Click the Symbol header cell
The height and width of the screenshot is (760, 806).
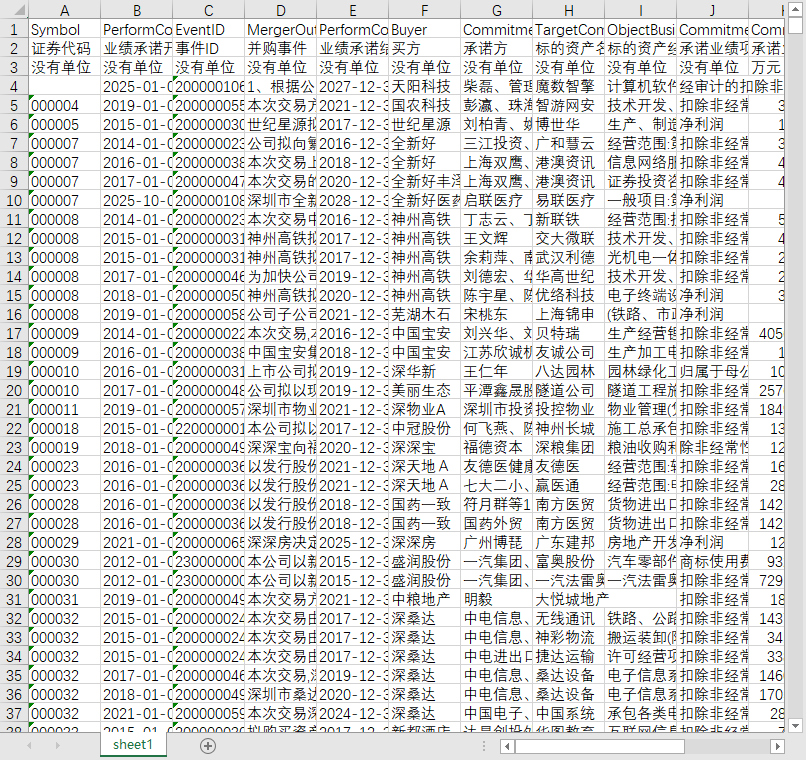tap(65, 29)
